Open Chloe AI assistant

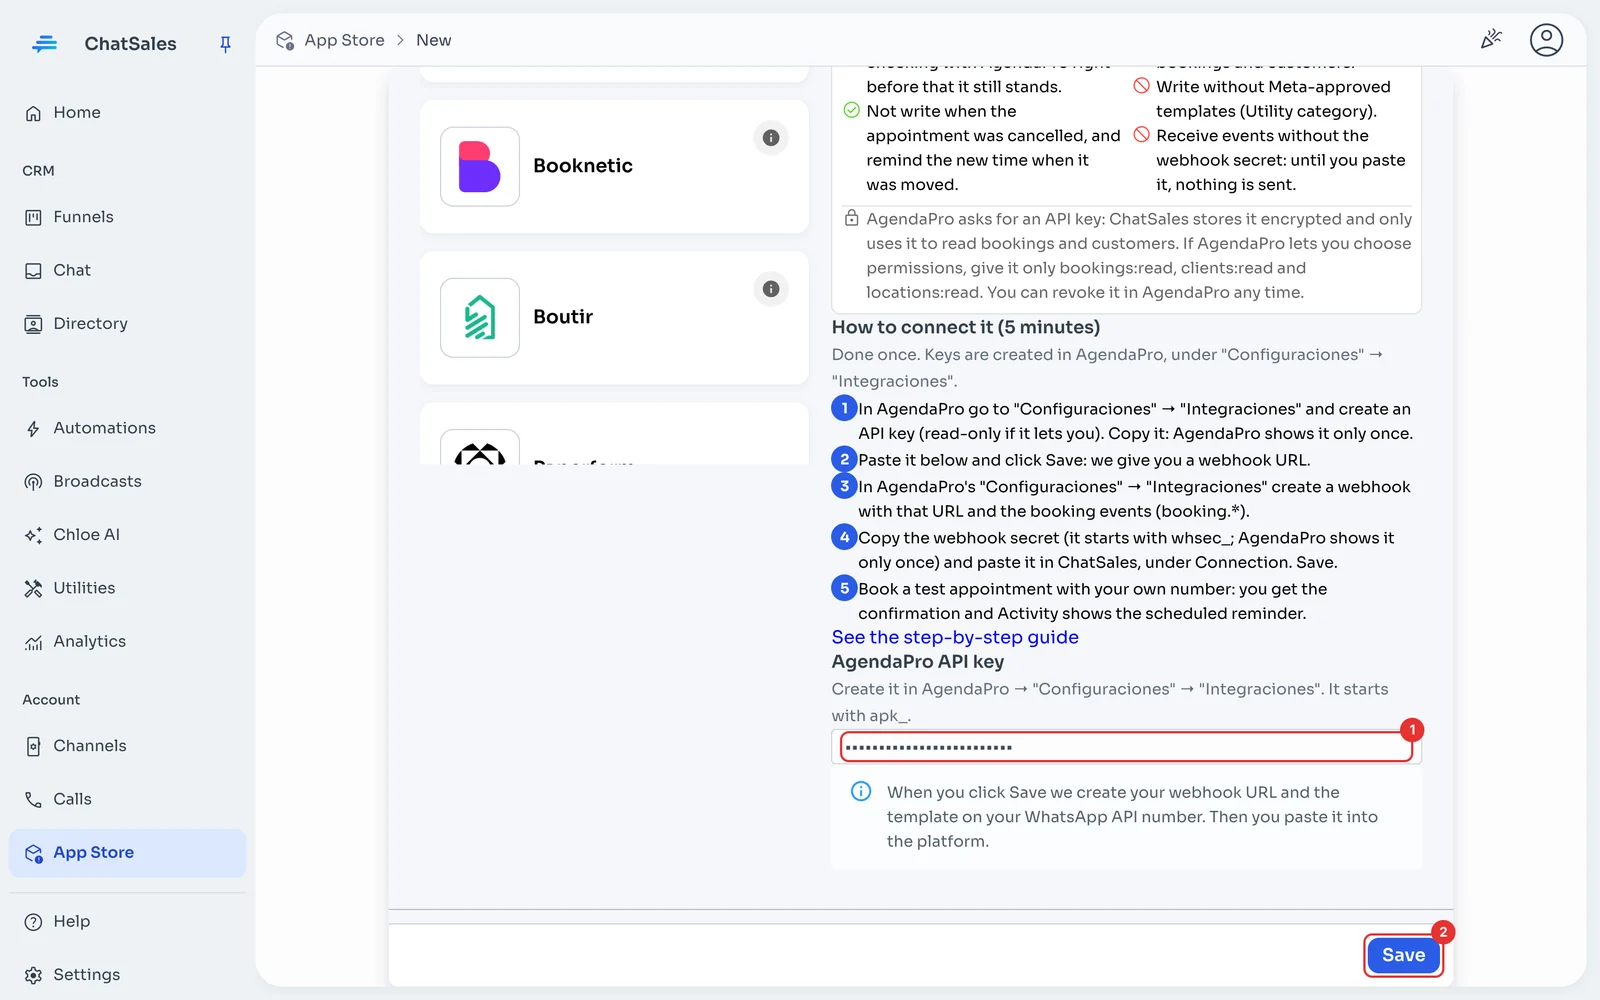pyautogui.click(x=127, y=535)
